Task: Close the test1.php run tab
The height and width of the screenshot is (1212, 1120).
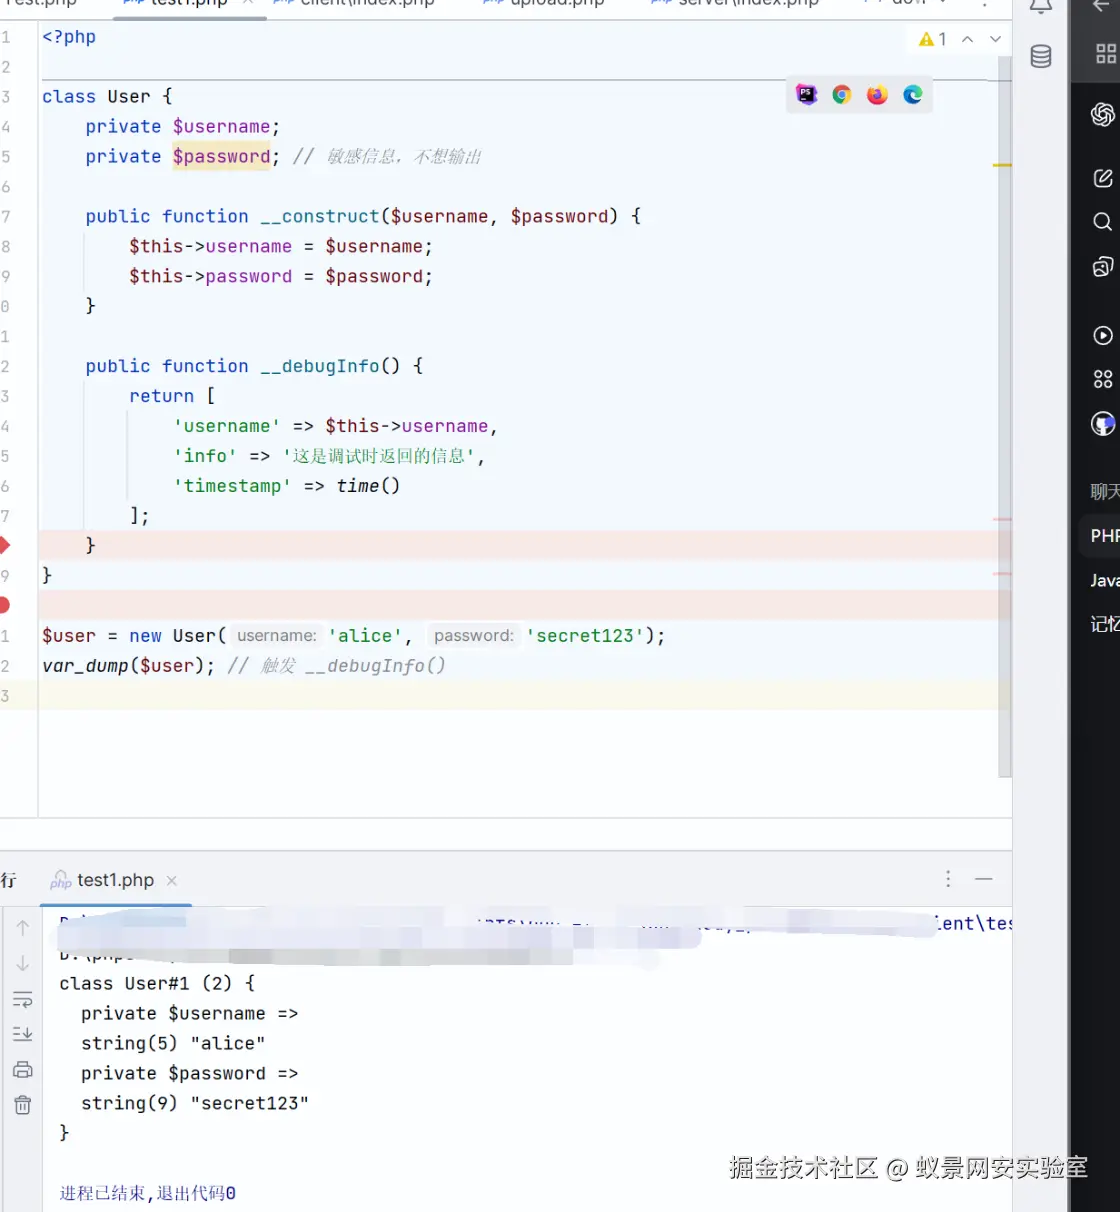Action: coord(172,880)
